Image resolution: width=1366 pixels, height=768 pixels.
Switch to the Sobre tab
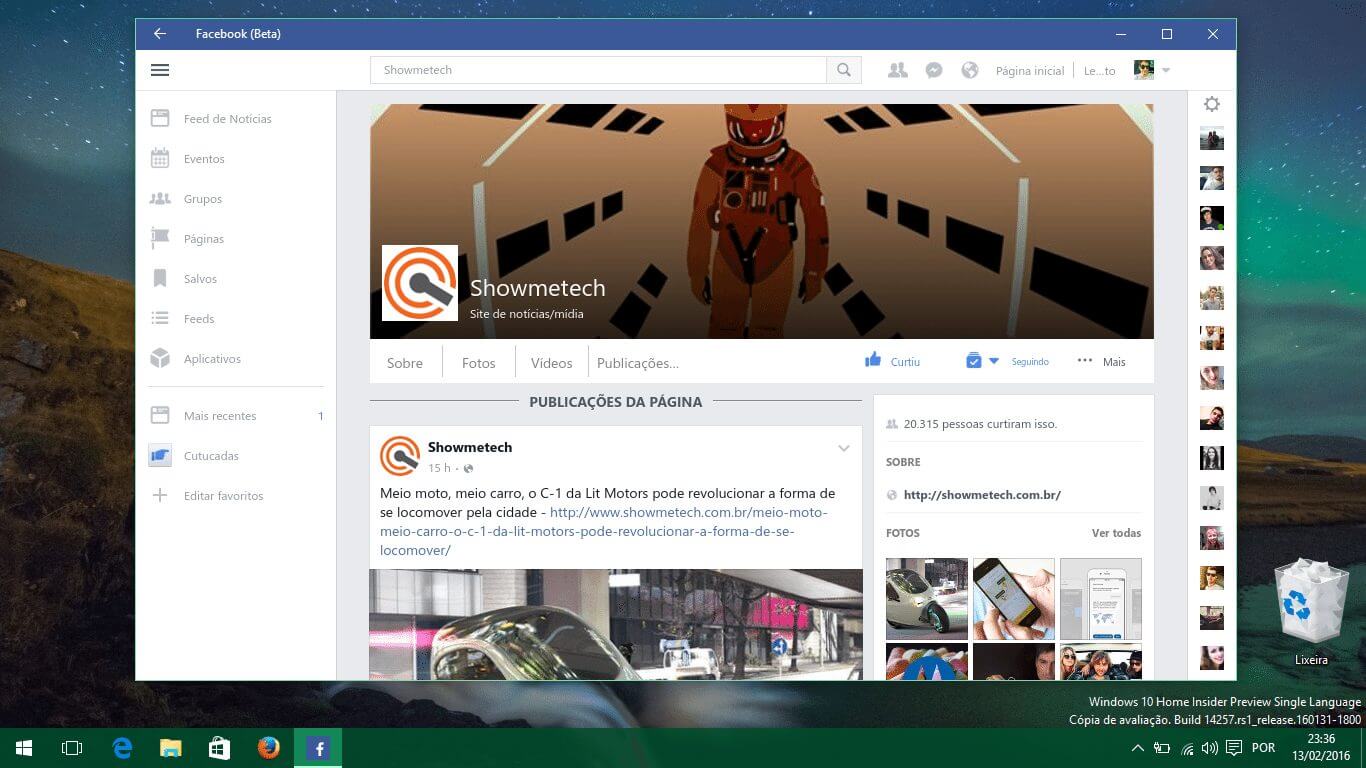click(x=405, y=363)
